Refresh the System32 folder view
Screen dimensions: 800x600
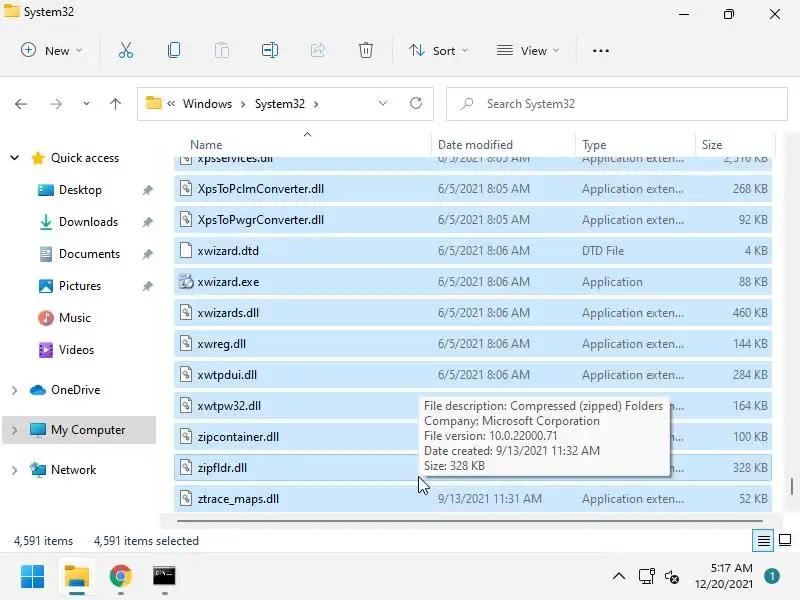click(416, 104)
